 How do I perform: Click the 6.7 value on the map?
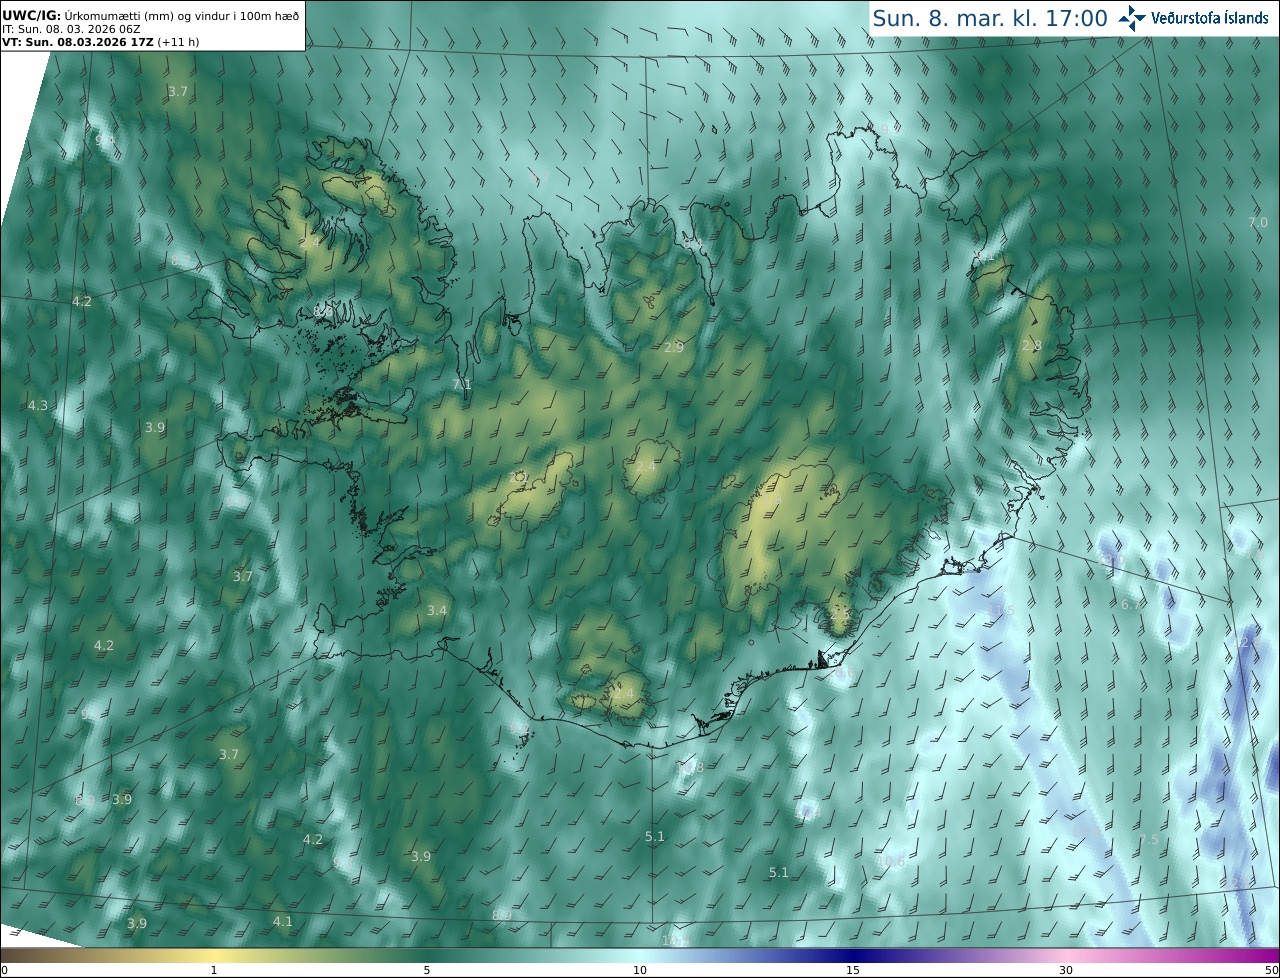tap(1131, 605)
